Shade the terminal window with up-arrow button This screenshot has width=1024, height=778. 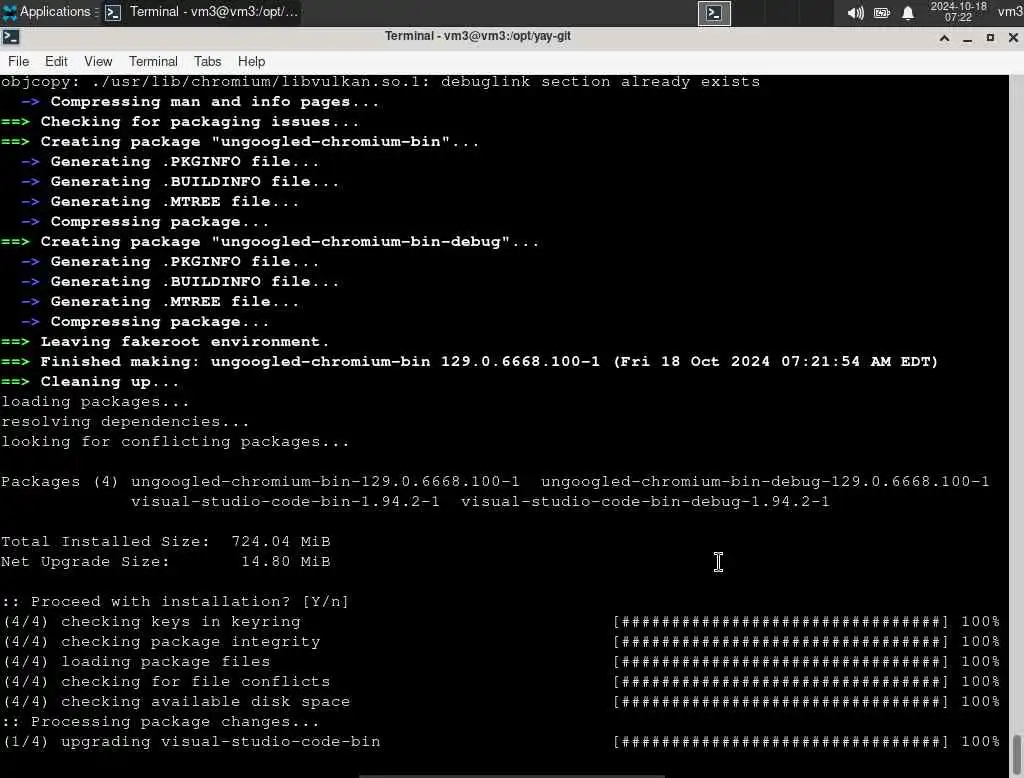click(944, 38)
